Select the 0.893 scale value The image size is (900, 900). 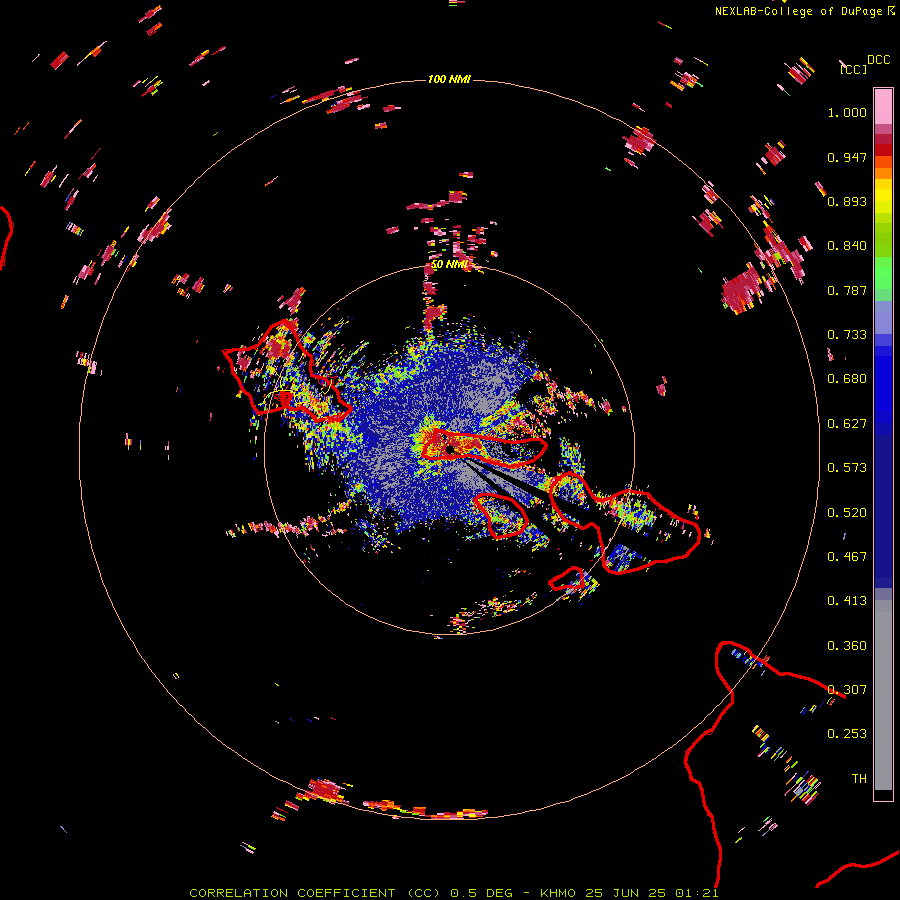(847, 201)
